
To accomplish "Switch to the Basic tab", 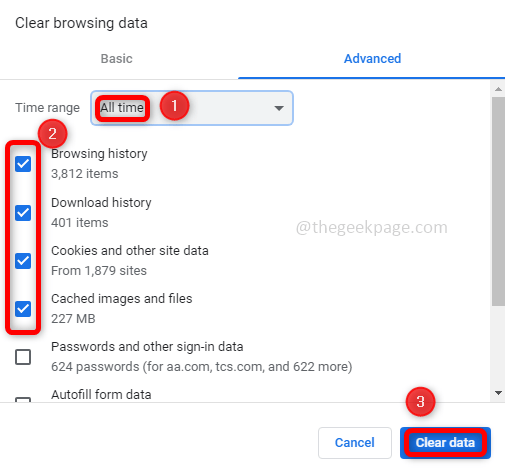I will point(117,59).
